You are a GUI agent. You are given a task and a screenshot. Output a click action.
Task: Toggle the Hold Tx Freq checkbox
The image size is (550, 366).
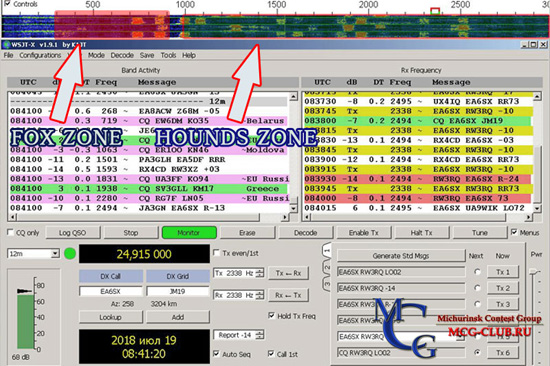pos(271,316)
